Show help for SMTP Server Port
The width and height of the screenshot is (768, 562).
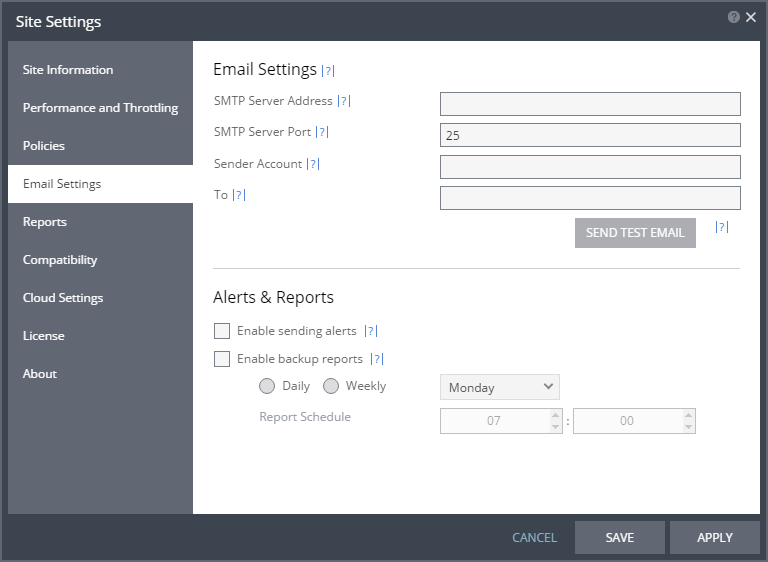(x=322, y=132)
